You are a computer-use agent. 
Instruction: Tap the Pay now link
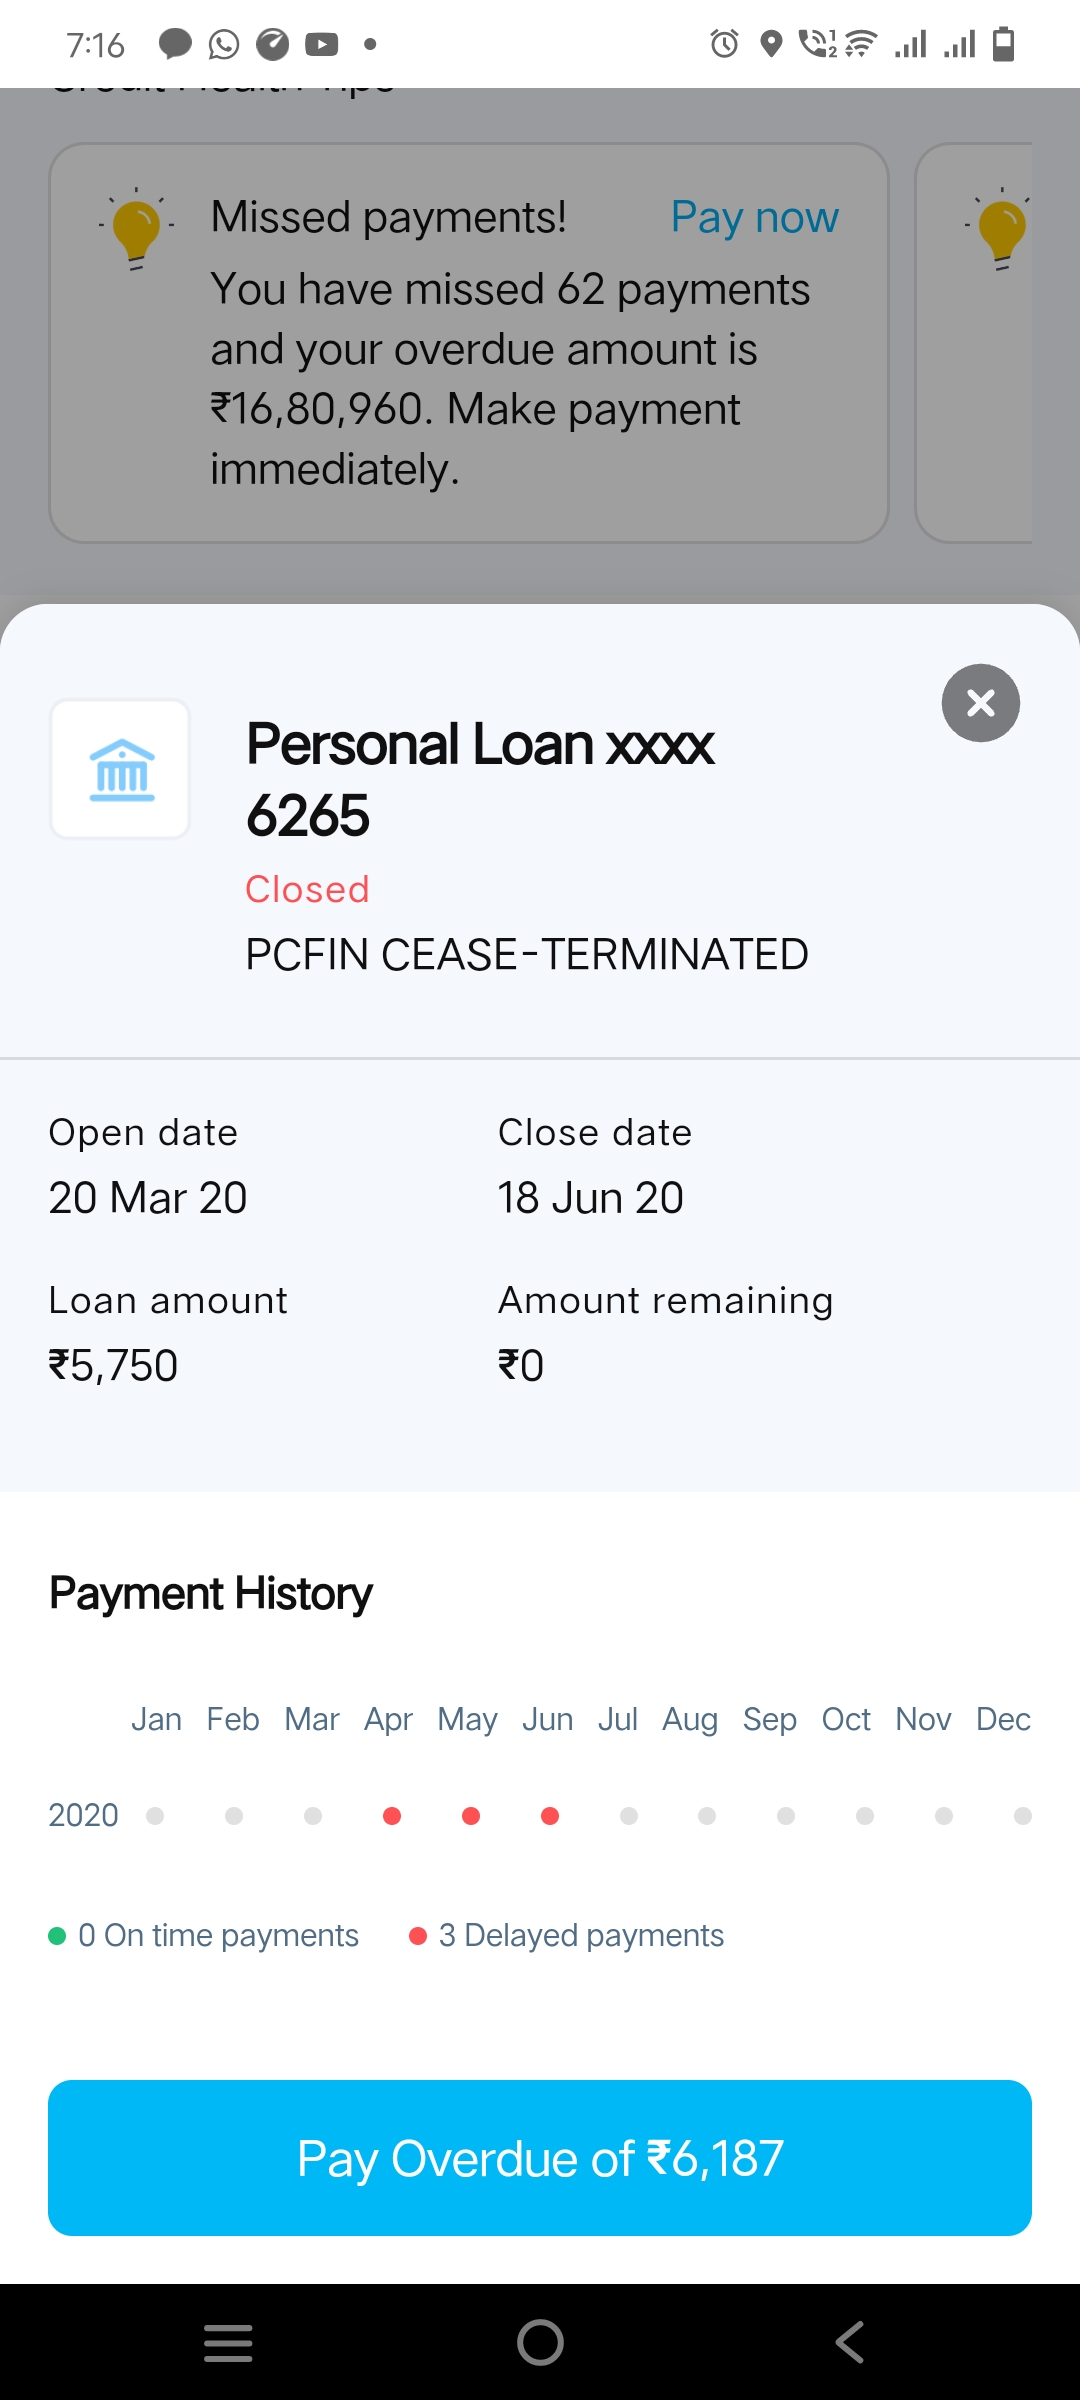[x=754, y=217]
